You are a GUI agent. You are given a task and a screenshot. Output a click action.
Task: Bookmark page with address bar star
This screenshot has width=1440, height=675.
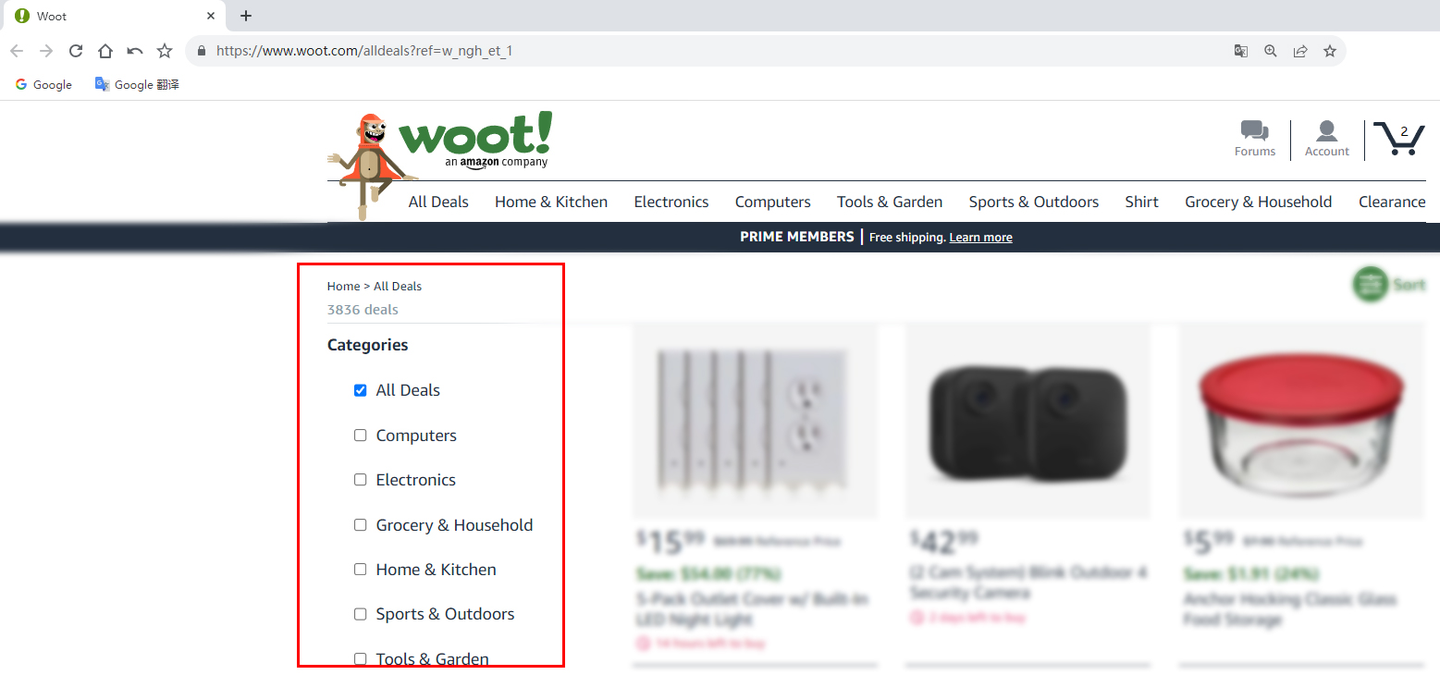1330,51
